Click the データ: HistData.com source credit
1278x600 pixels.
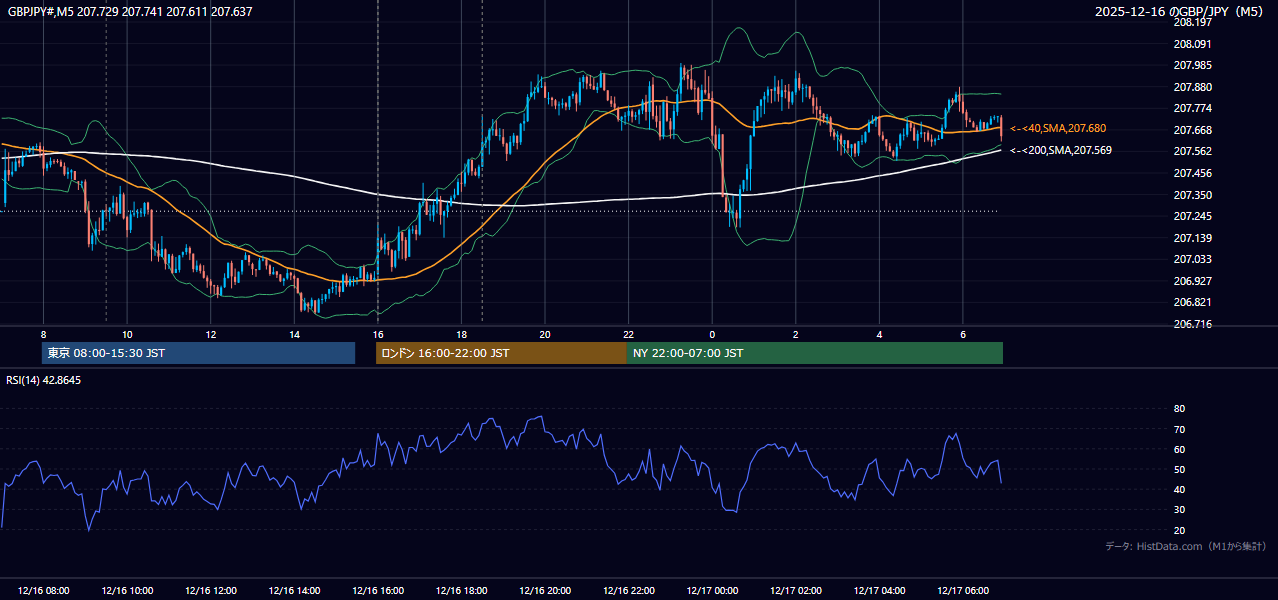click(x=1185, y=546)
